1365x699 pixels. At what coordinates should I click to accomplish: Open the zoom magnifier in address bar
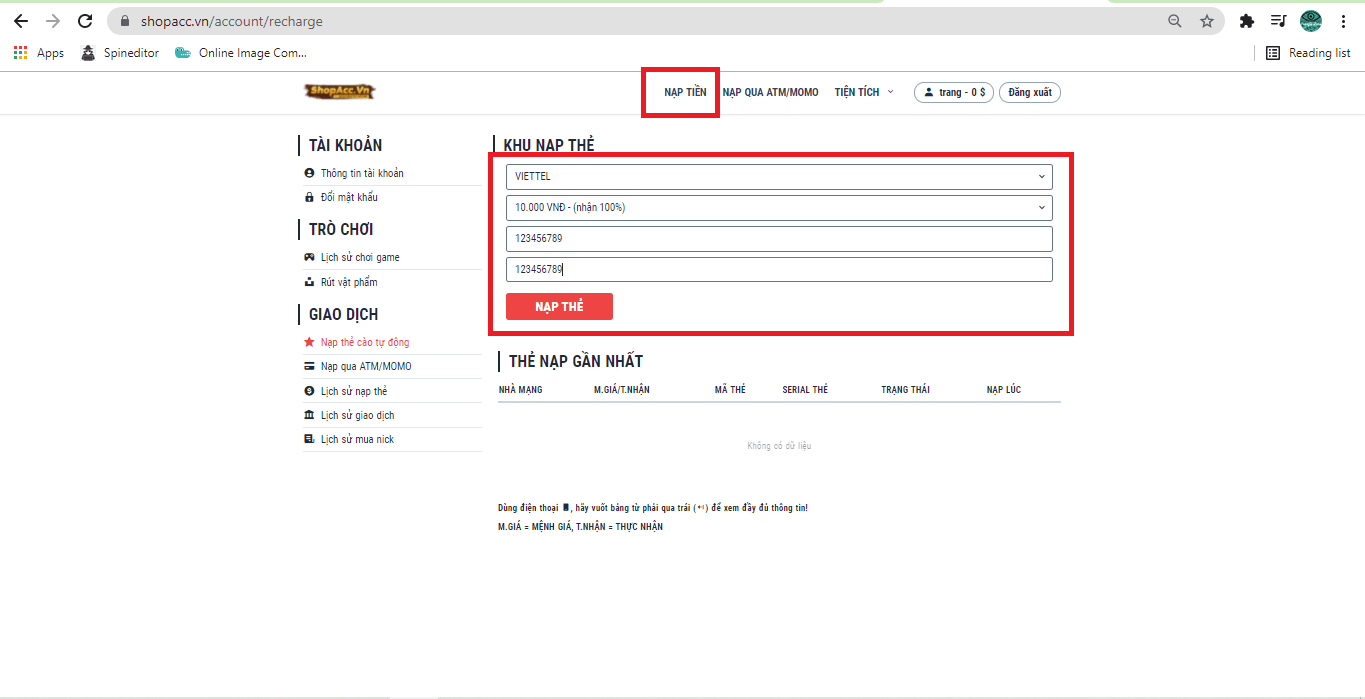(1175, 21)
